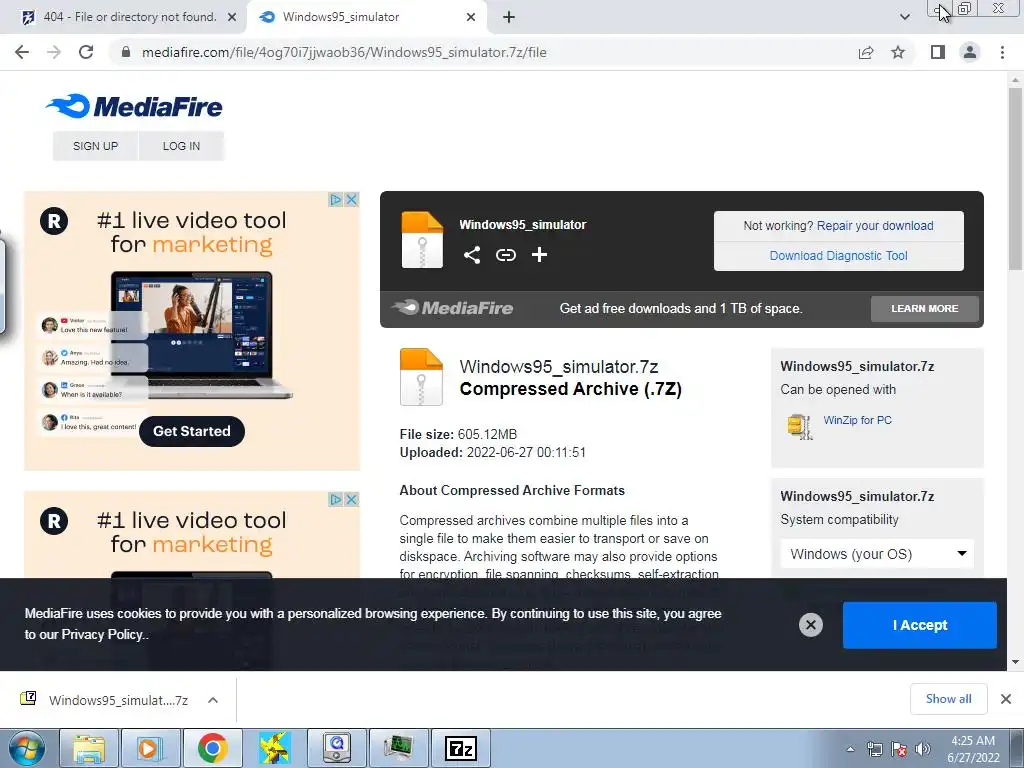The width and height of the screenshot is (1024, 768).
Task: Click the File size 605.12MB text
Action: 458,434
